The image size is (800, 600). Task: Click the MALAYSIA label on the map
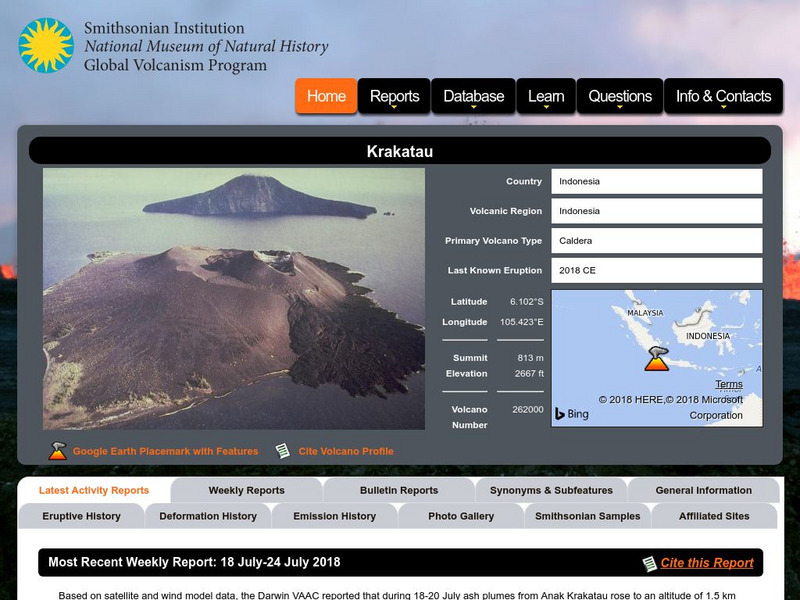click(645, 313)
